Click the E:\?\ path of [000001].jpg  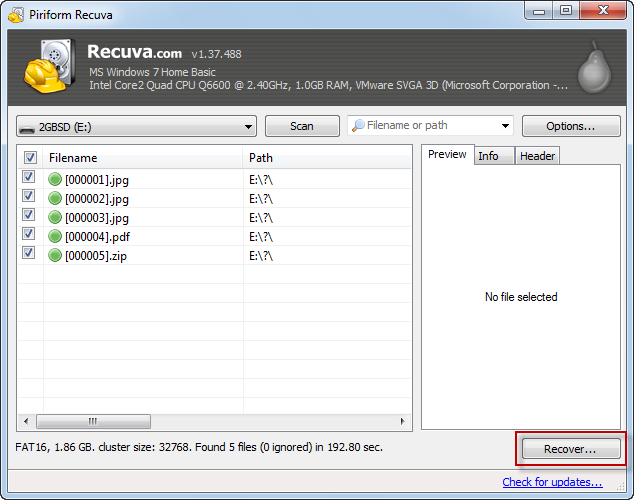tap(261, 179)
